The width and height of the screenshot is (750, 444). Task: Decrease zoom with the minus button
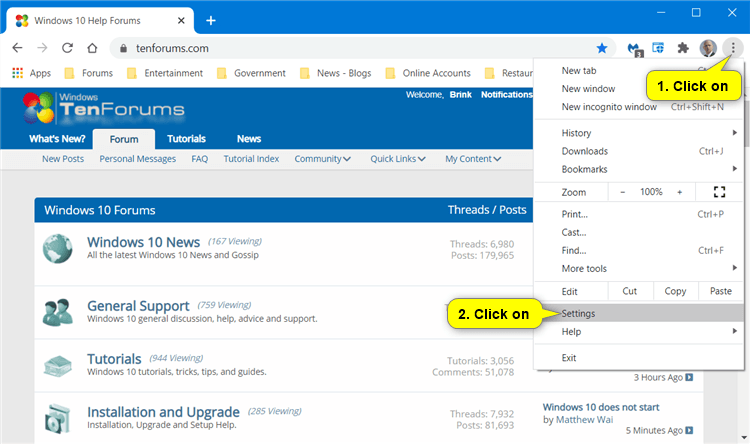[x=622, y=192]
